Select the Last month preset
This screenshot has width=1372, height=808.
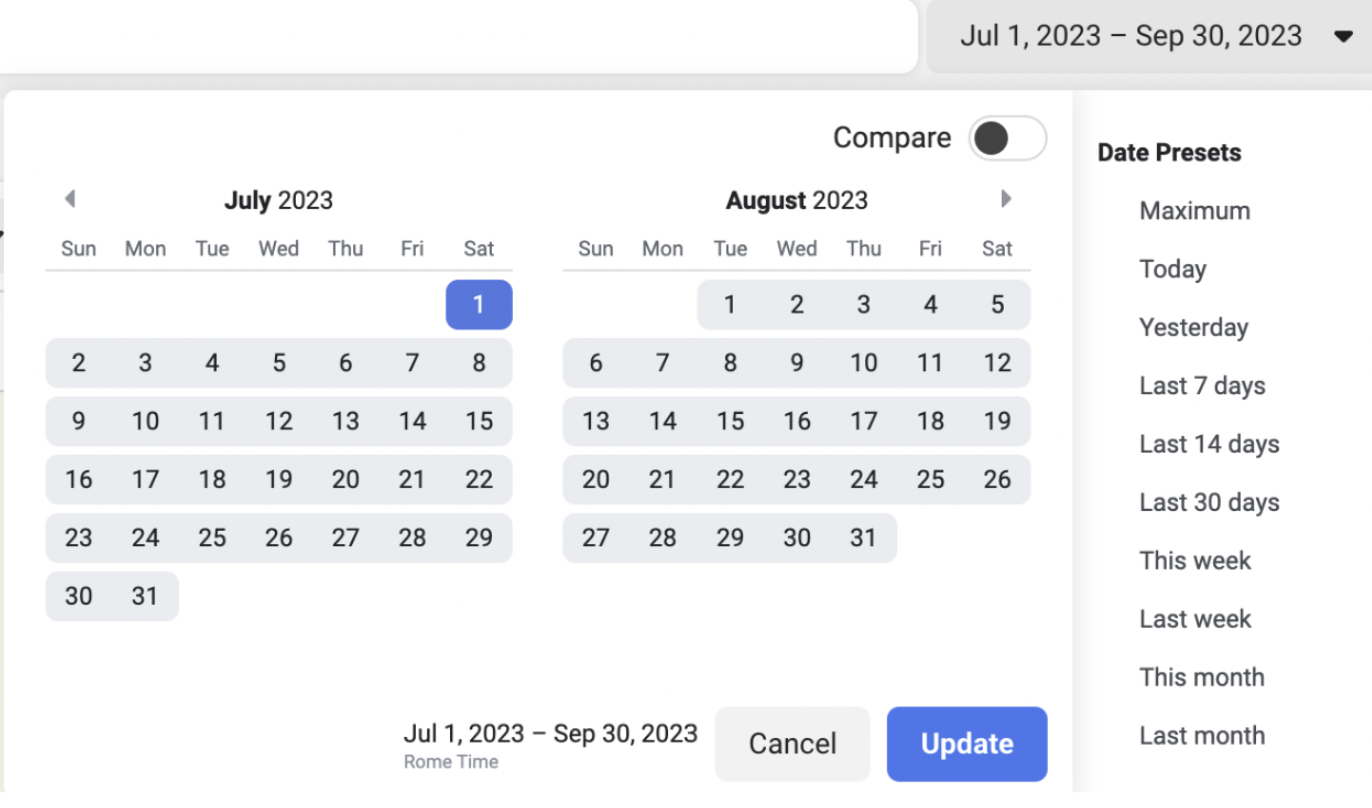pos(1201,736)
